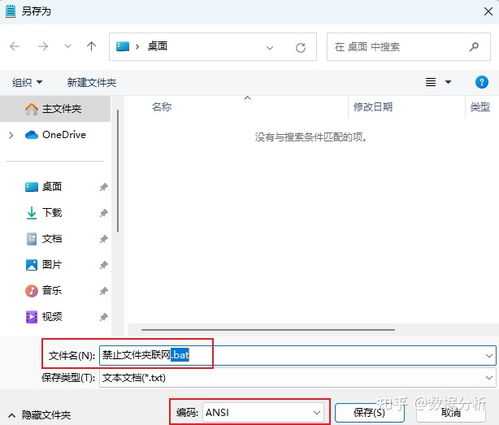499x425 pixels.
Task: Unpin 桌面 with its pin icon
Action: (x=104, y=187)
